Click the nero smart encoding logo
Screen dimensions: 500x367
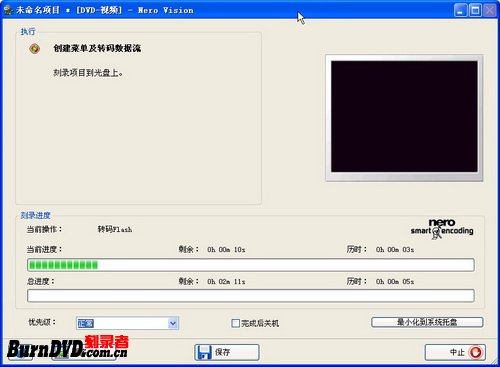click(x=442, y=229)
